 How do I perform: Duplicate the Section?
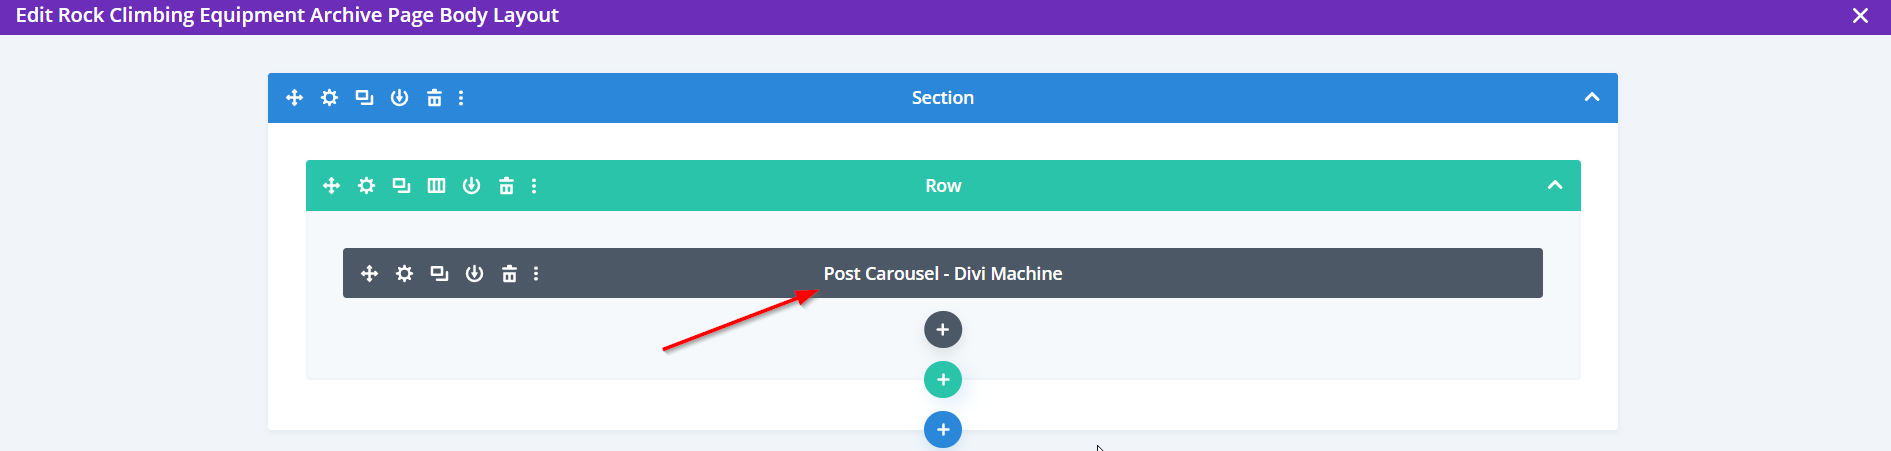[x=364, y=98]
